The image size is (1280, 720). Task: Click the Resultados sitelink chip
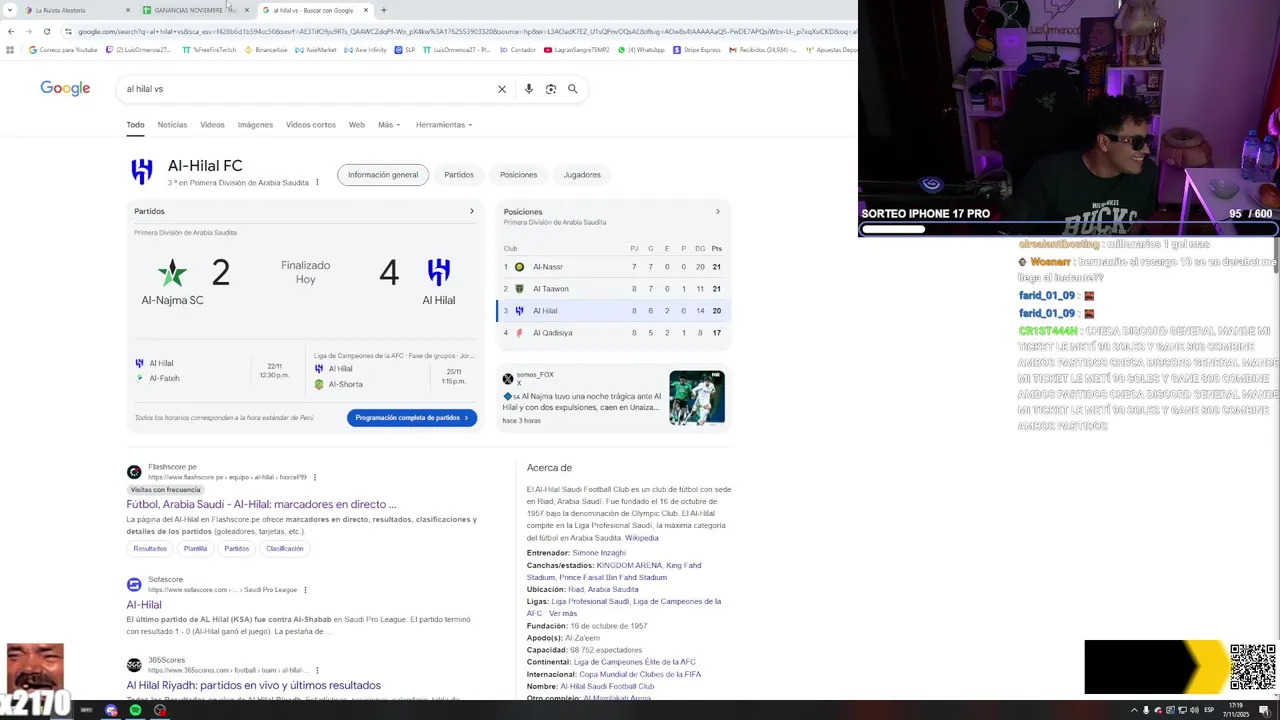coord(150,548)
